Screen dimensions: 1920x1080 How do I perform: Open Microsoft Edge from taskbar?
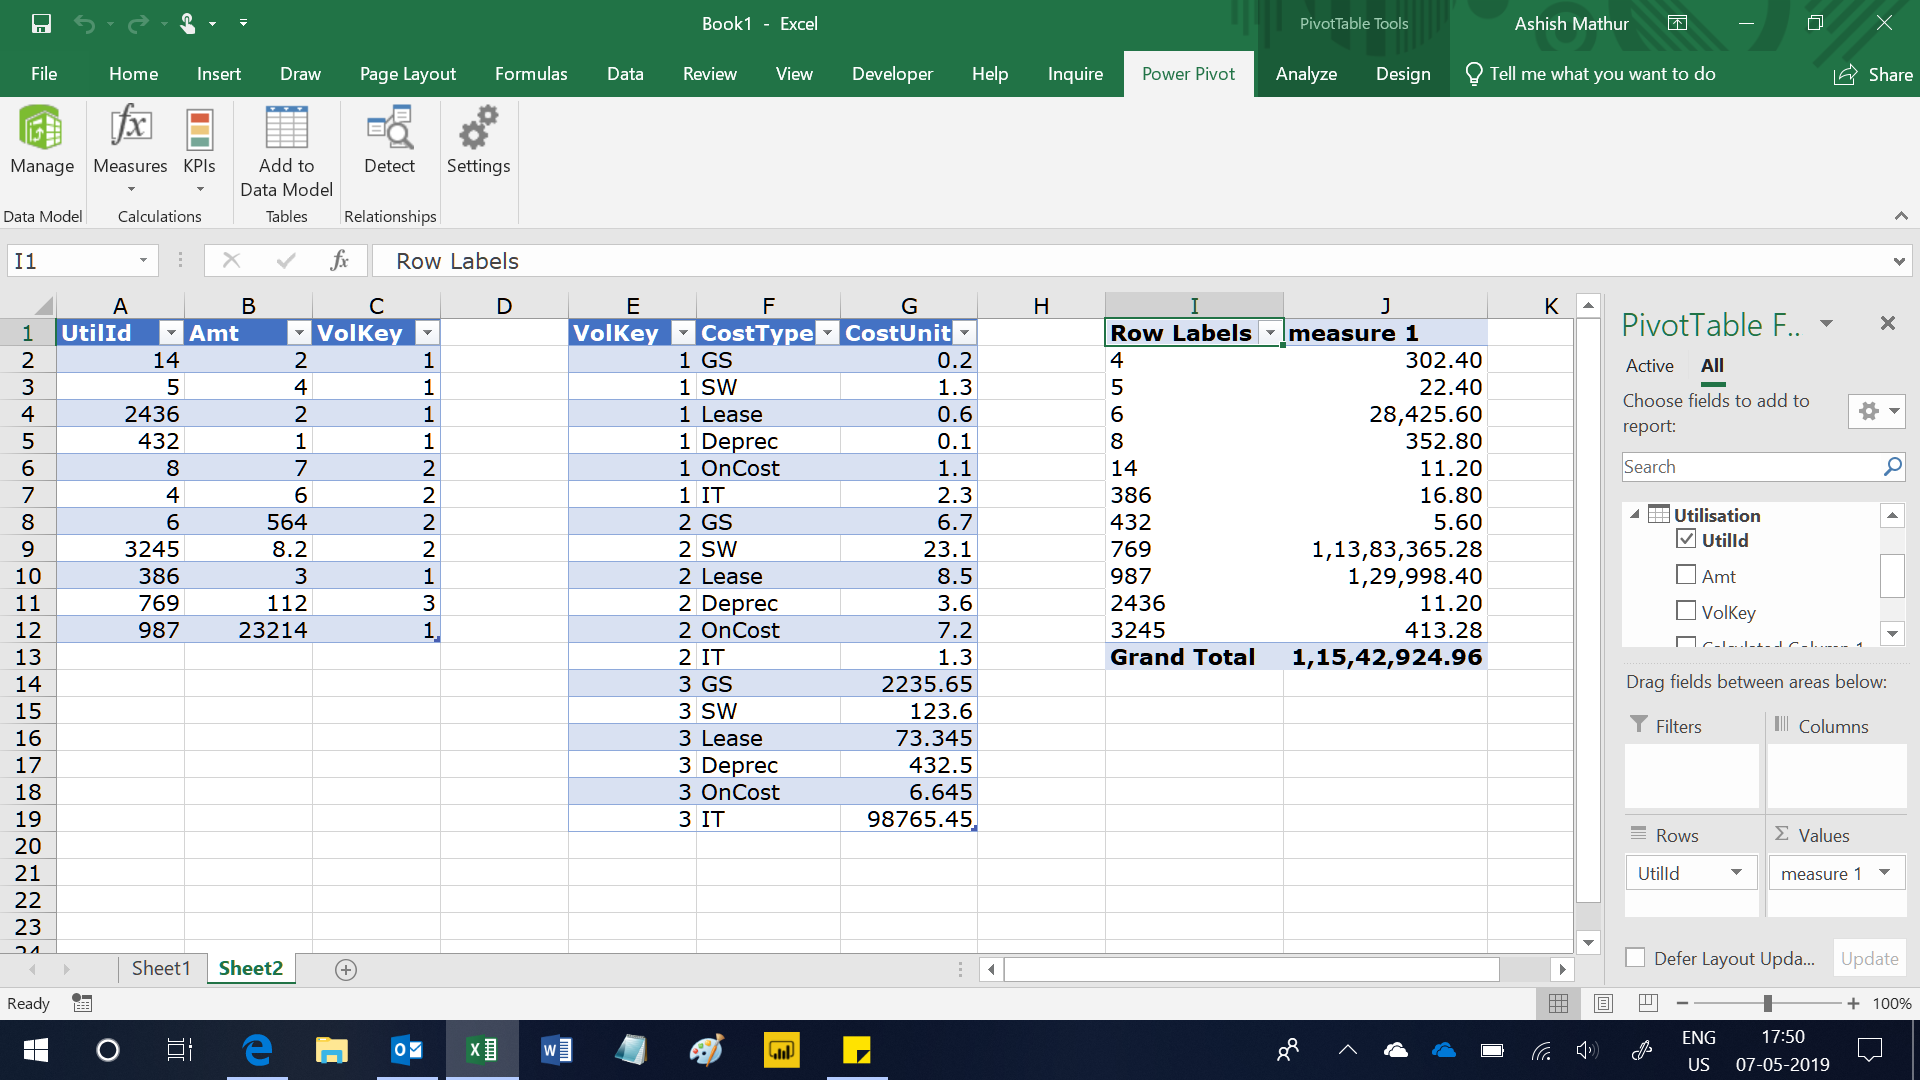click(257, 1050)
